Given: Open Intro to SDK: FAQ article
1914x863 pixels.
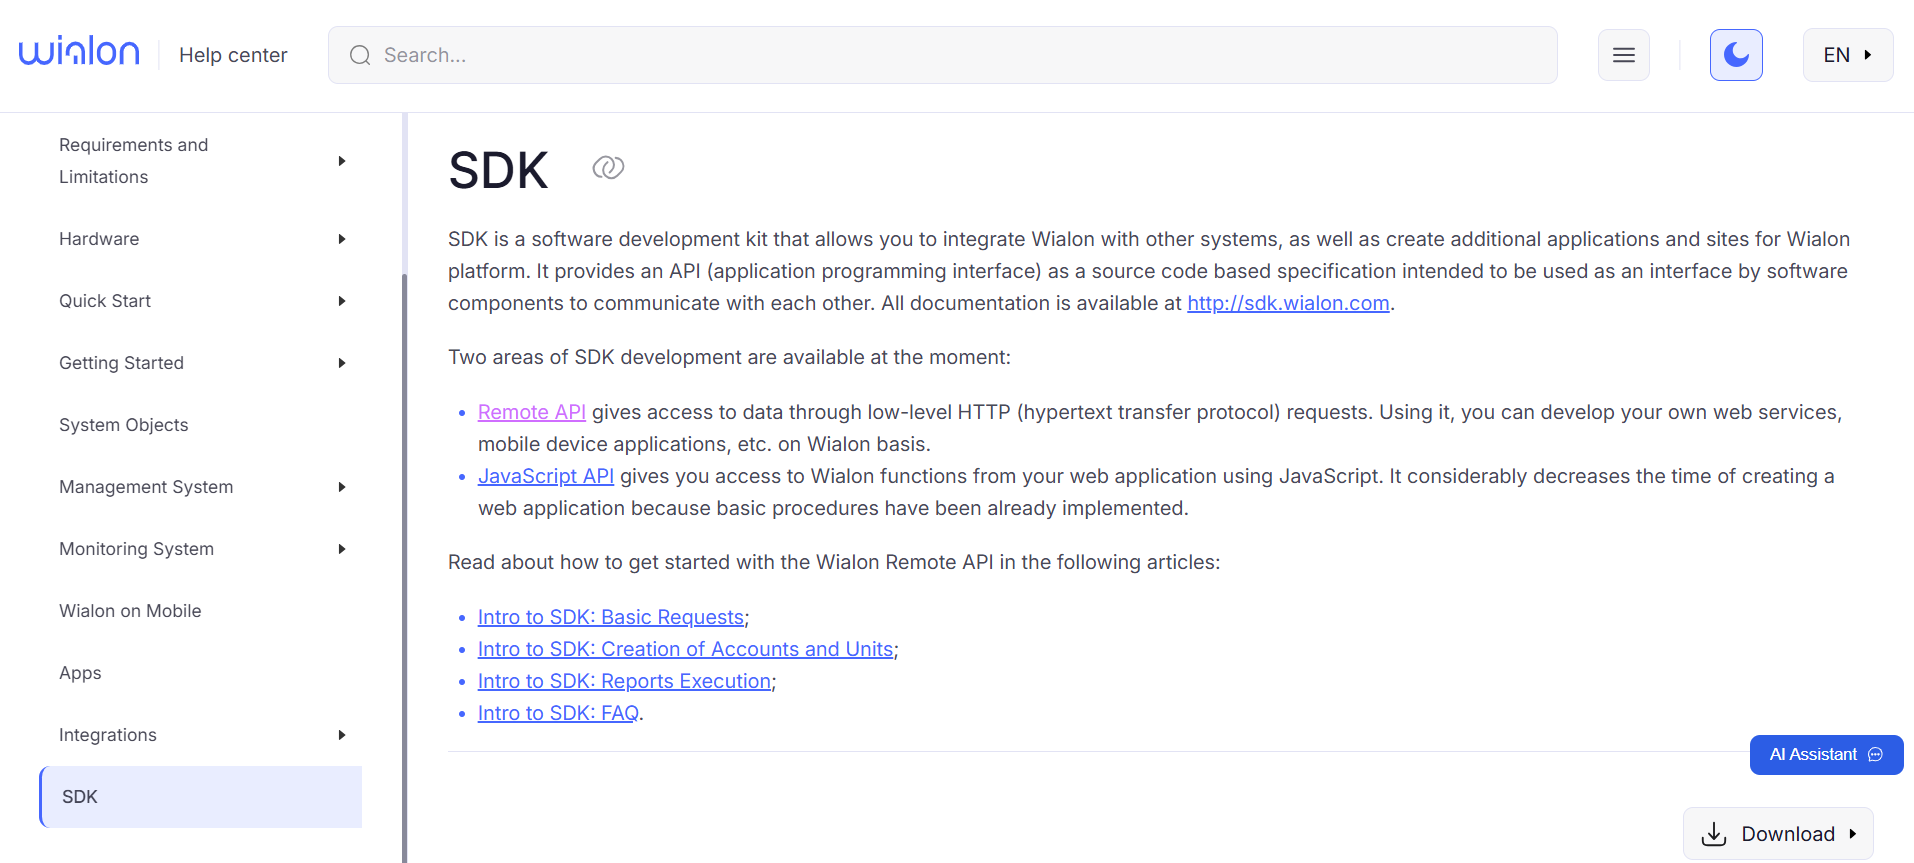Looking at the screenshot, I should point(558,713).
